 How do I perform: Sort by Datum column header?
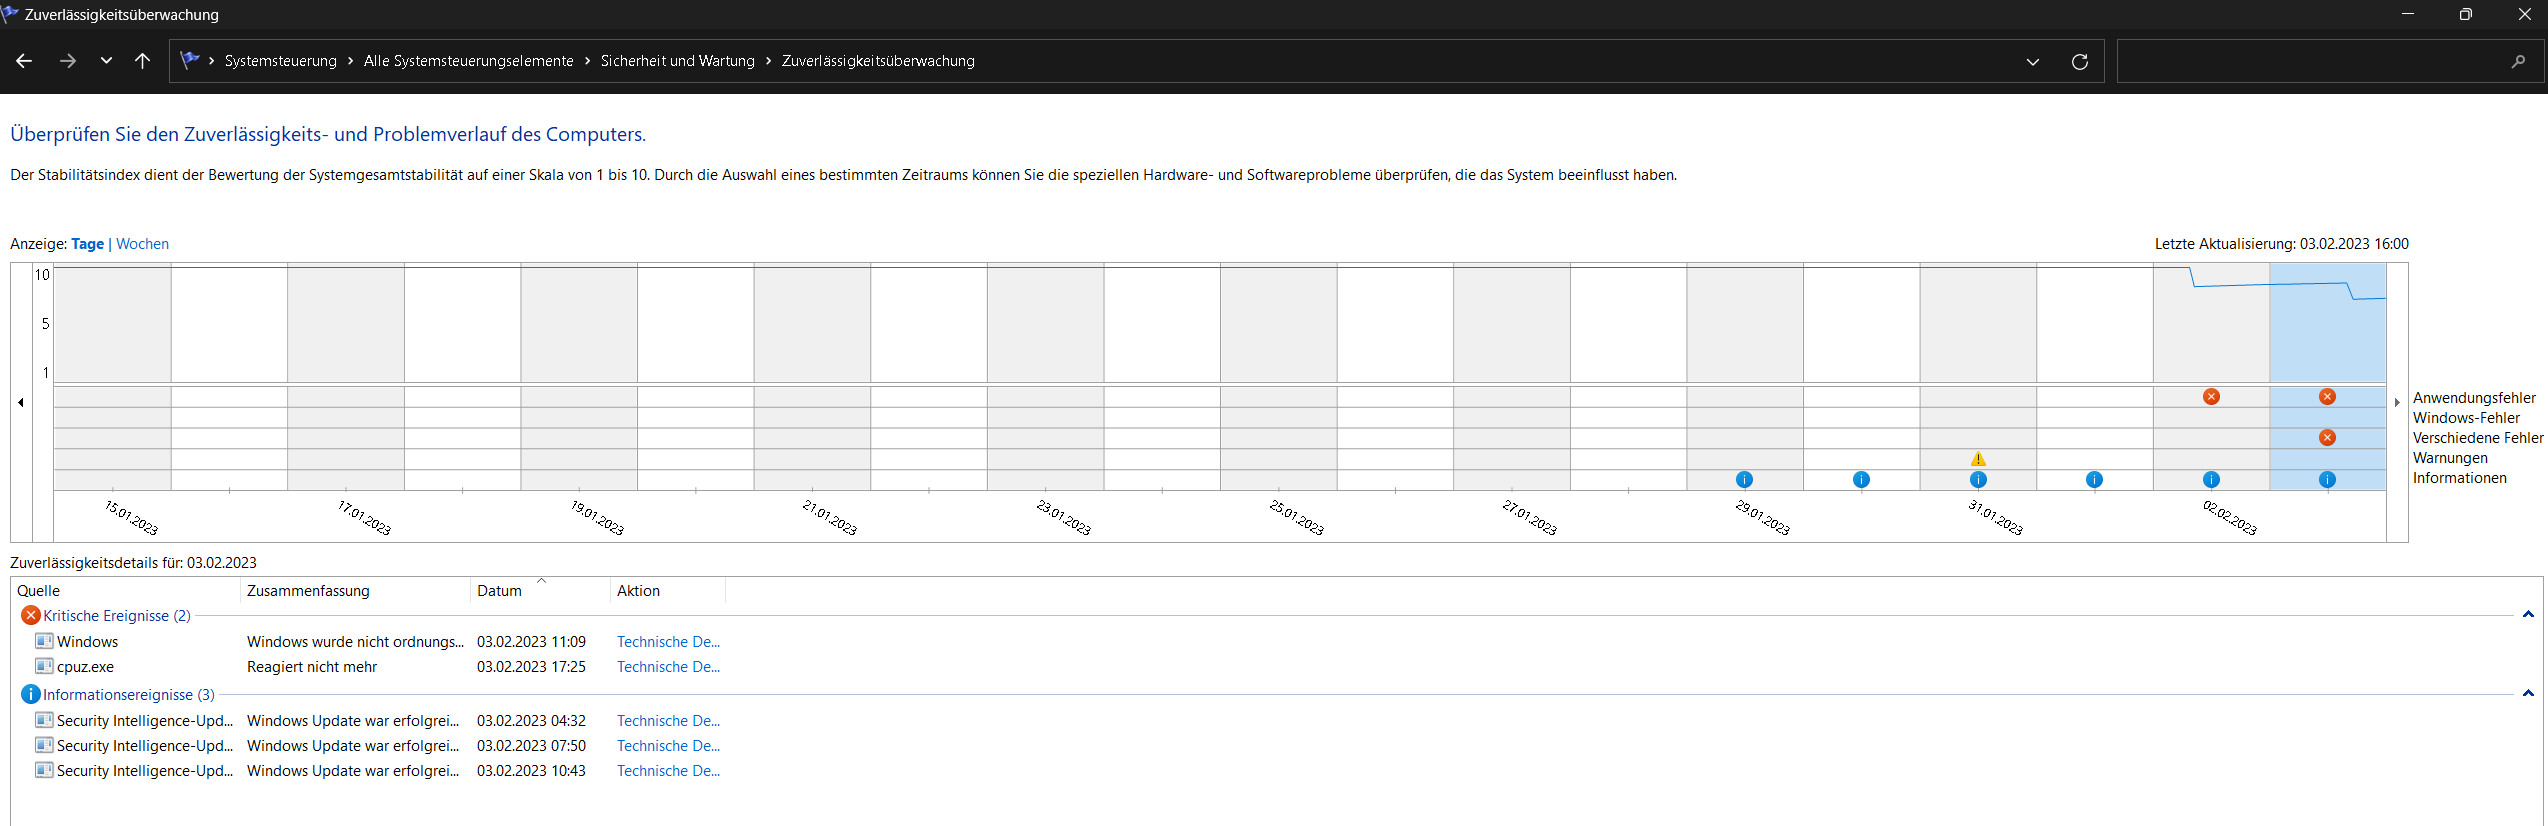coord(540,591)
